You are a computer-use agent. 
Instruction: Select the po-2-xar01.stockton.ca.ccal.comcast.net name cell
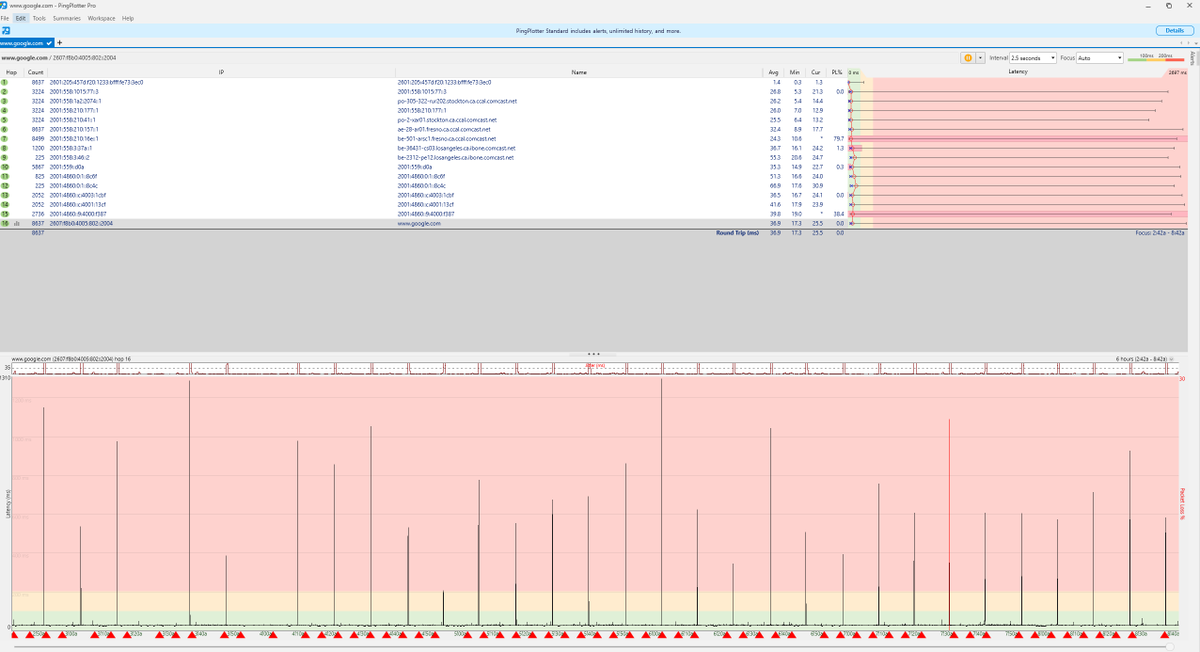[x=447, y=120]
